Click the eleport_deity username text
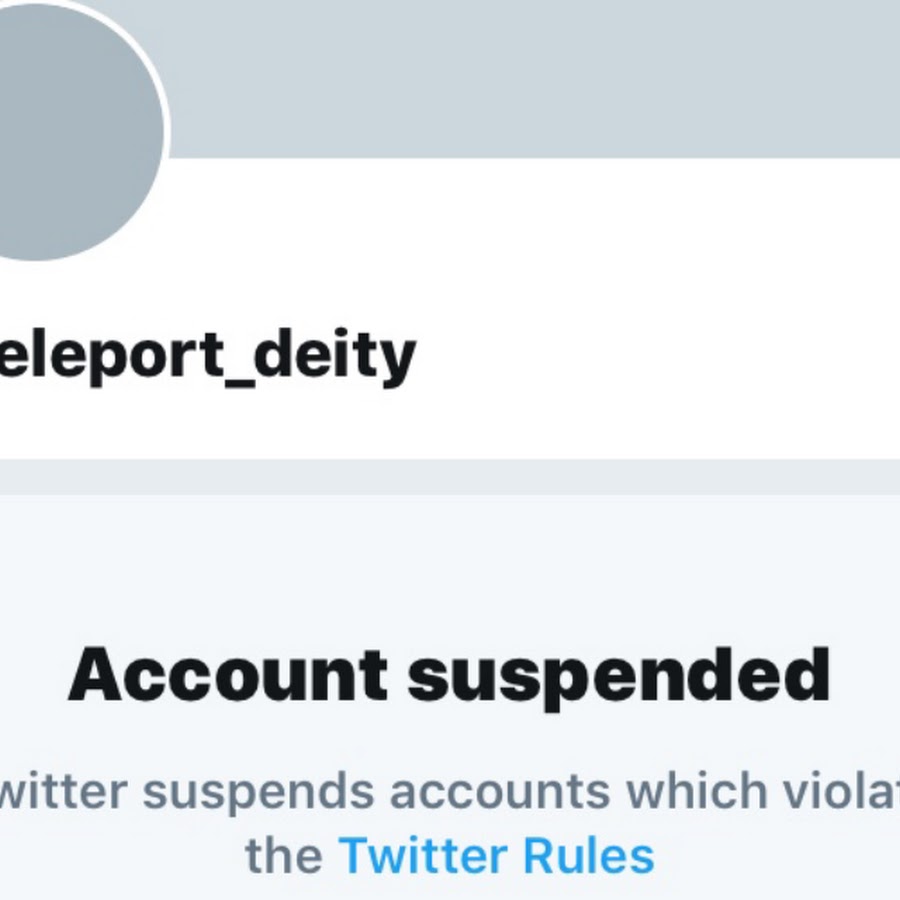 coord(205,356)
